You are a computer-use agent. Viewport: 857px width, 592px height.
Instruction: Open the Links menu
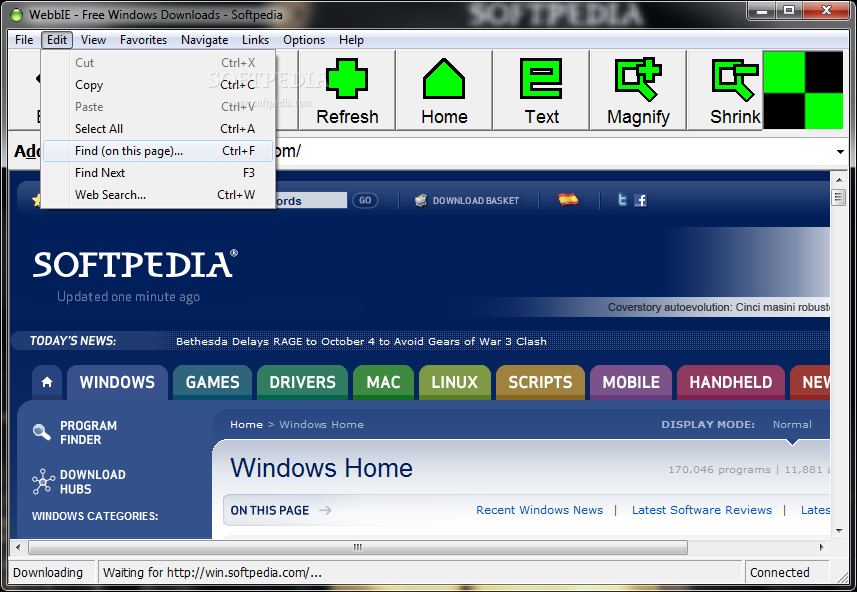tap(255, 40)
